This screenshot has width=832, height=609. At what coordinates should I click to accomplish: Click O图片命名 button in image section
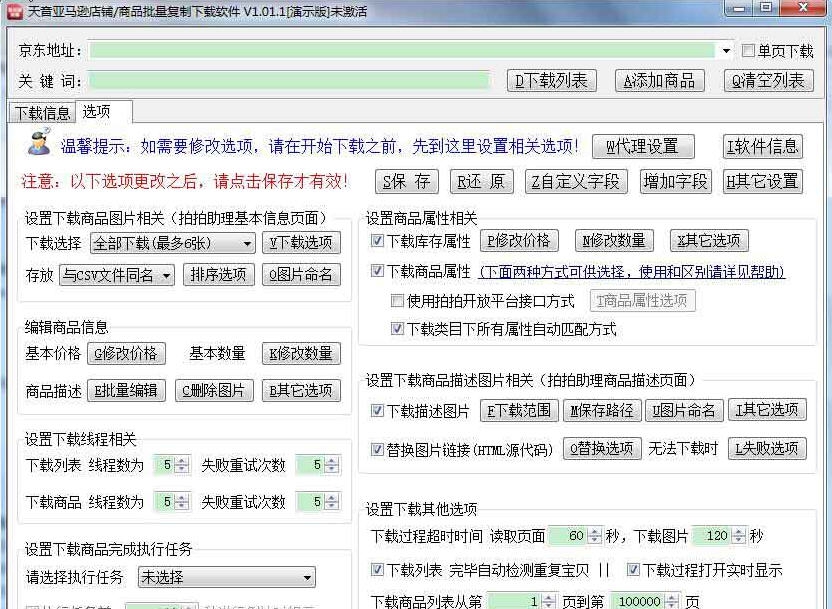click(301, 275)
